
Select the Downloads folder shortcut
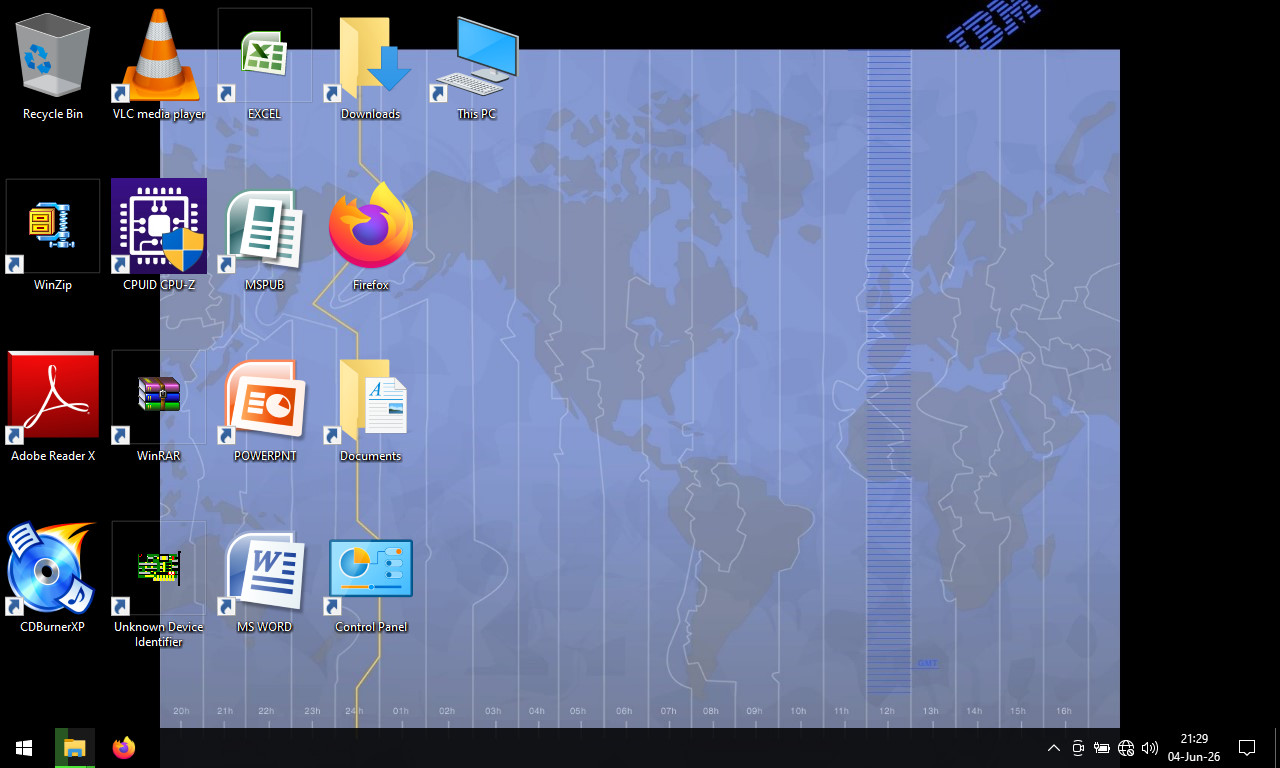(370, 65)
